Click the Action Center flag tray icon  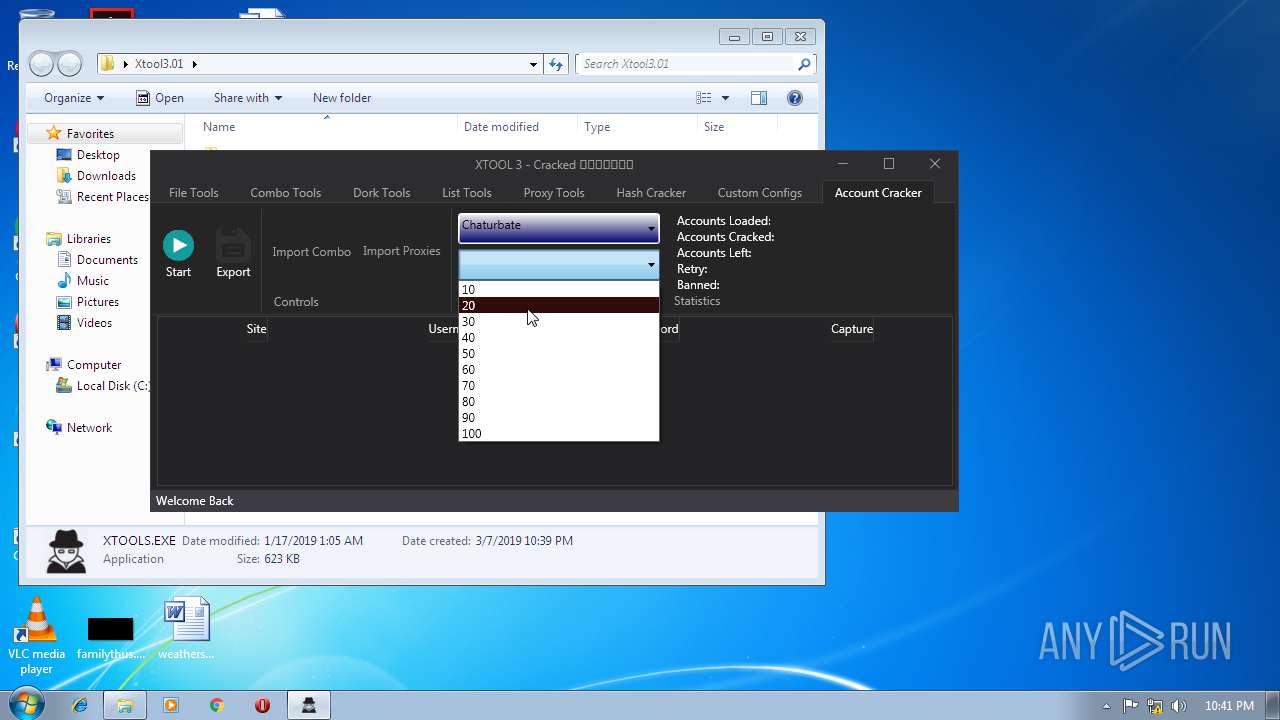pyautogui.click(x=1131, y=705)
